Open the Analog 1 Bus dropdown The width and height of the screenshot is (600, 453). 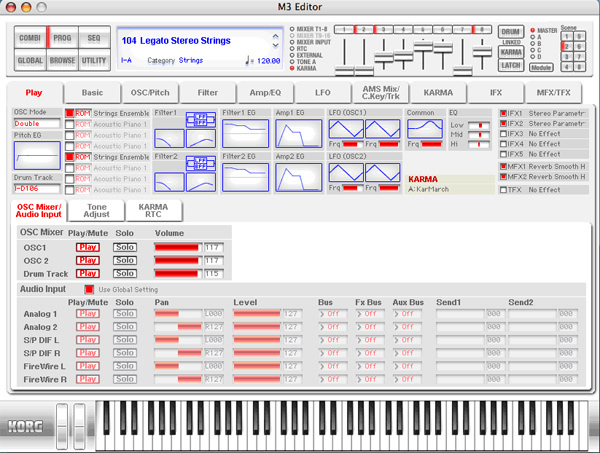pyautogui.click(x=333, y=314)
